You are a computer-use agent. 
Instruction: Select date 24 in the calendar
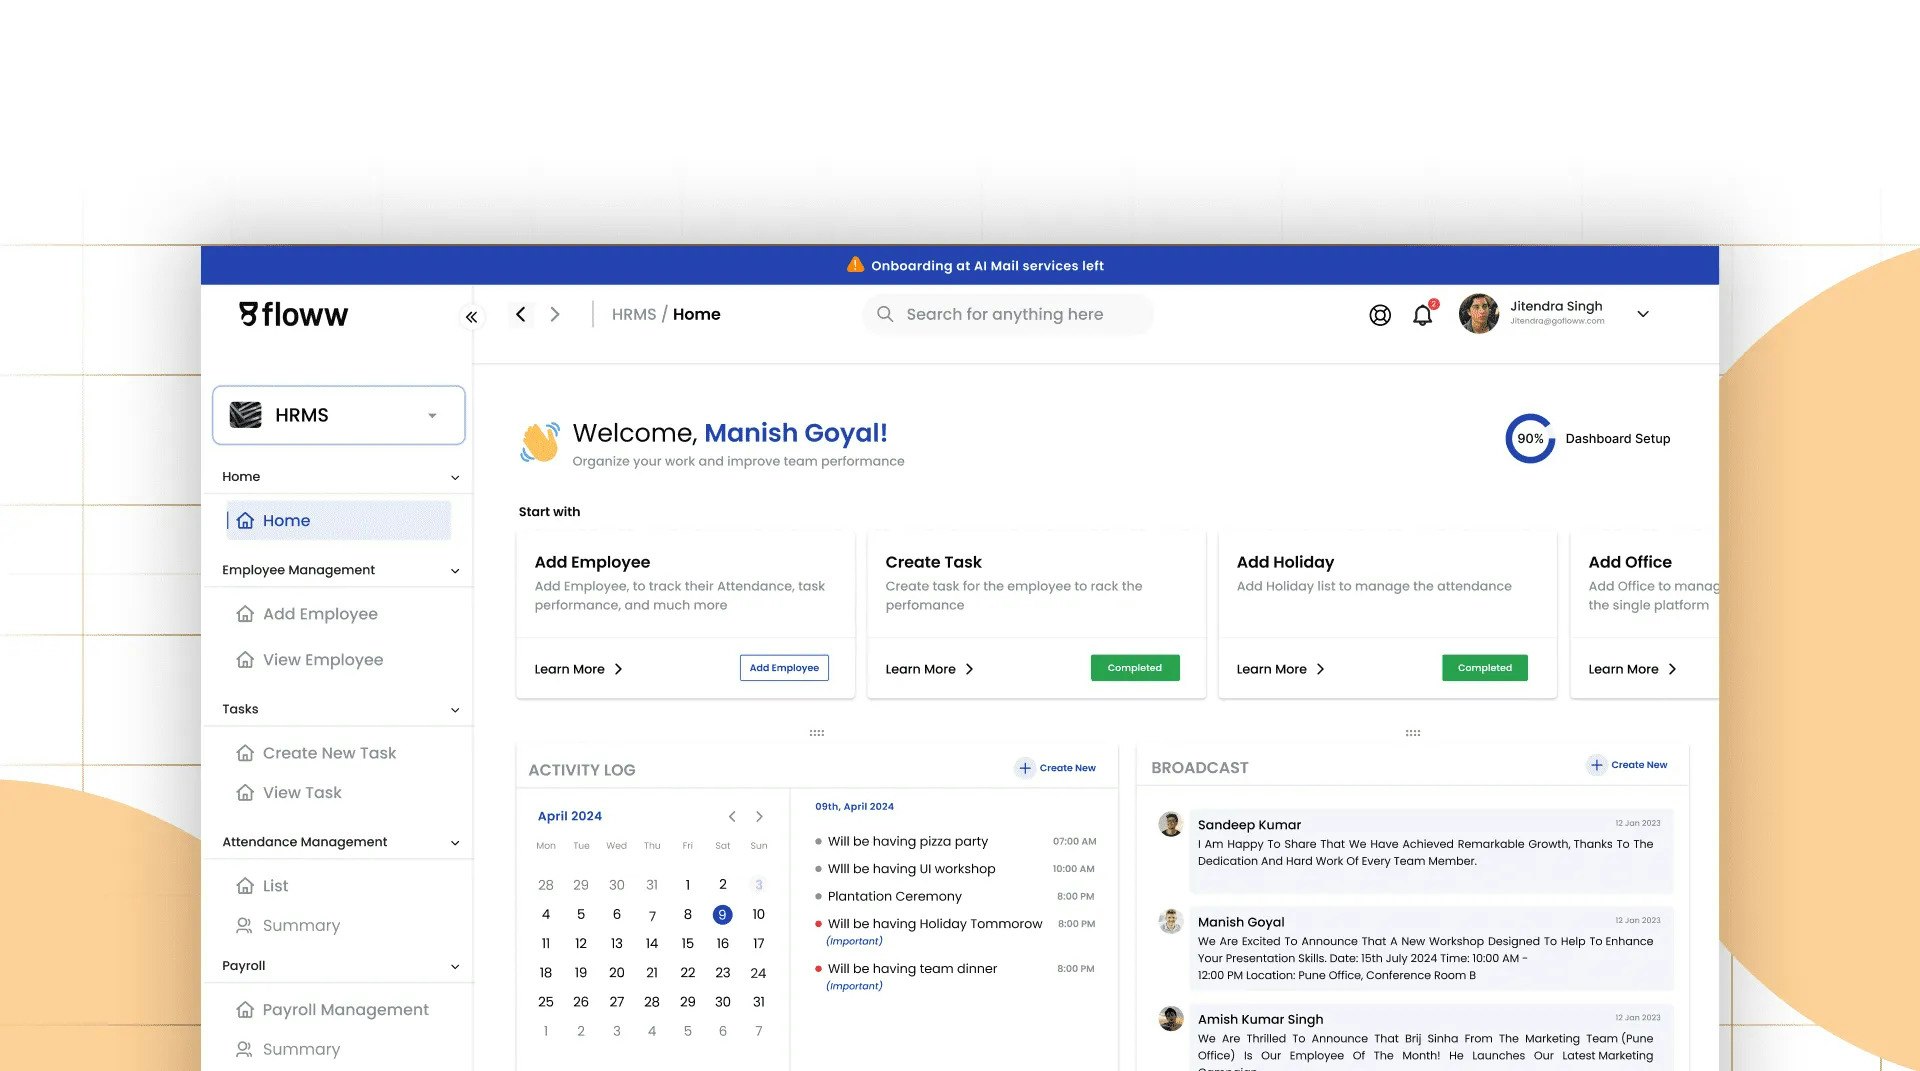coord(758,973)
